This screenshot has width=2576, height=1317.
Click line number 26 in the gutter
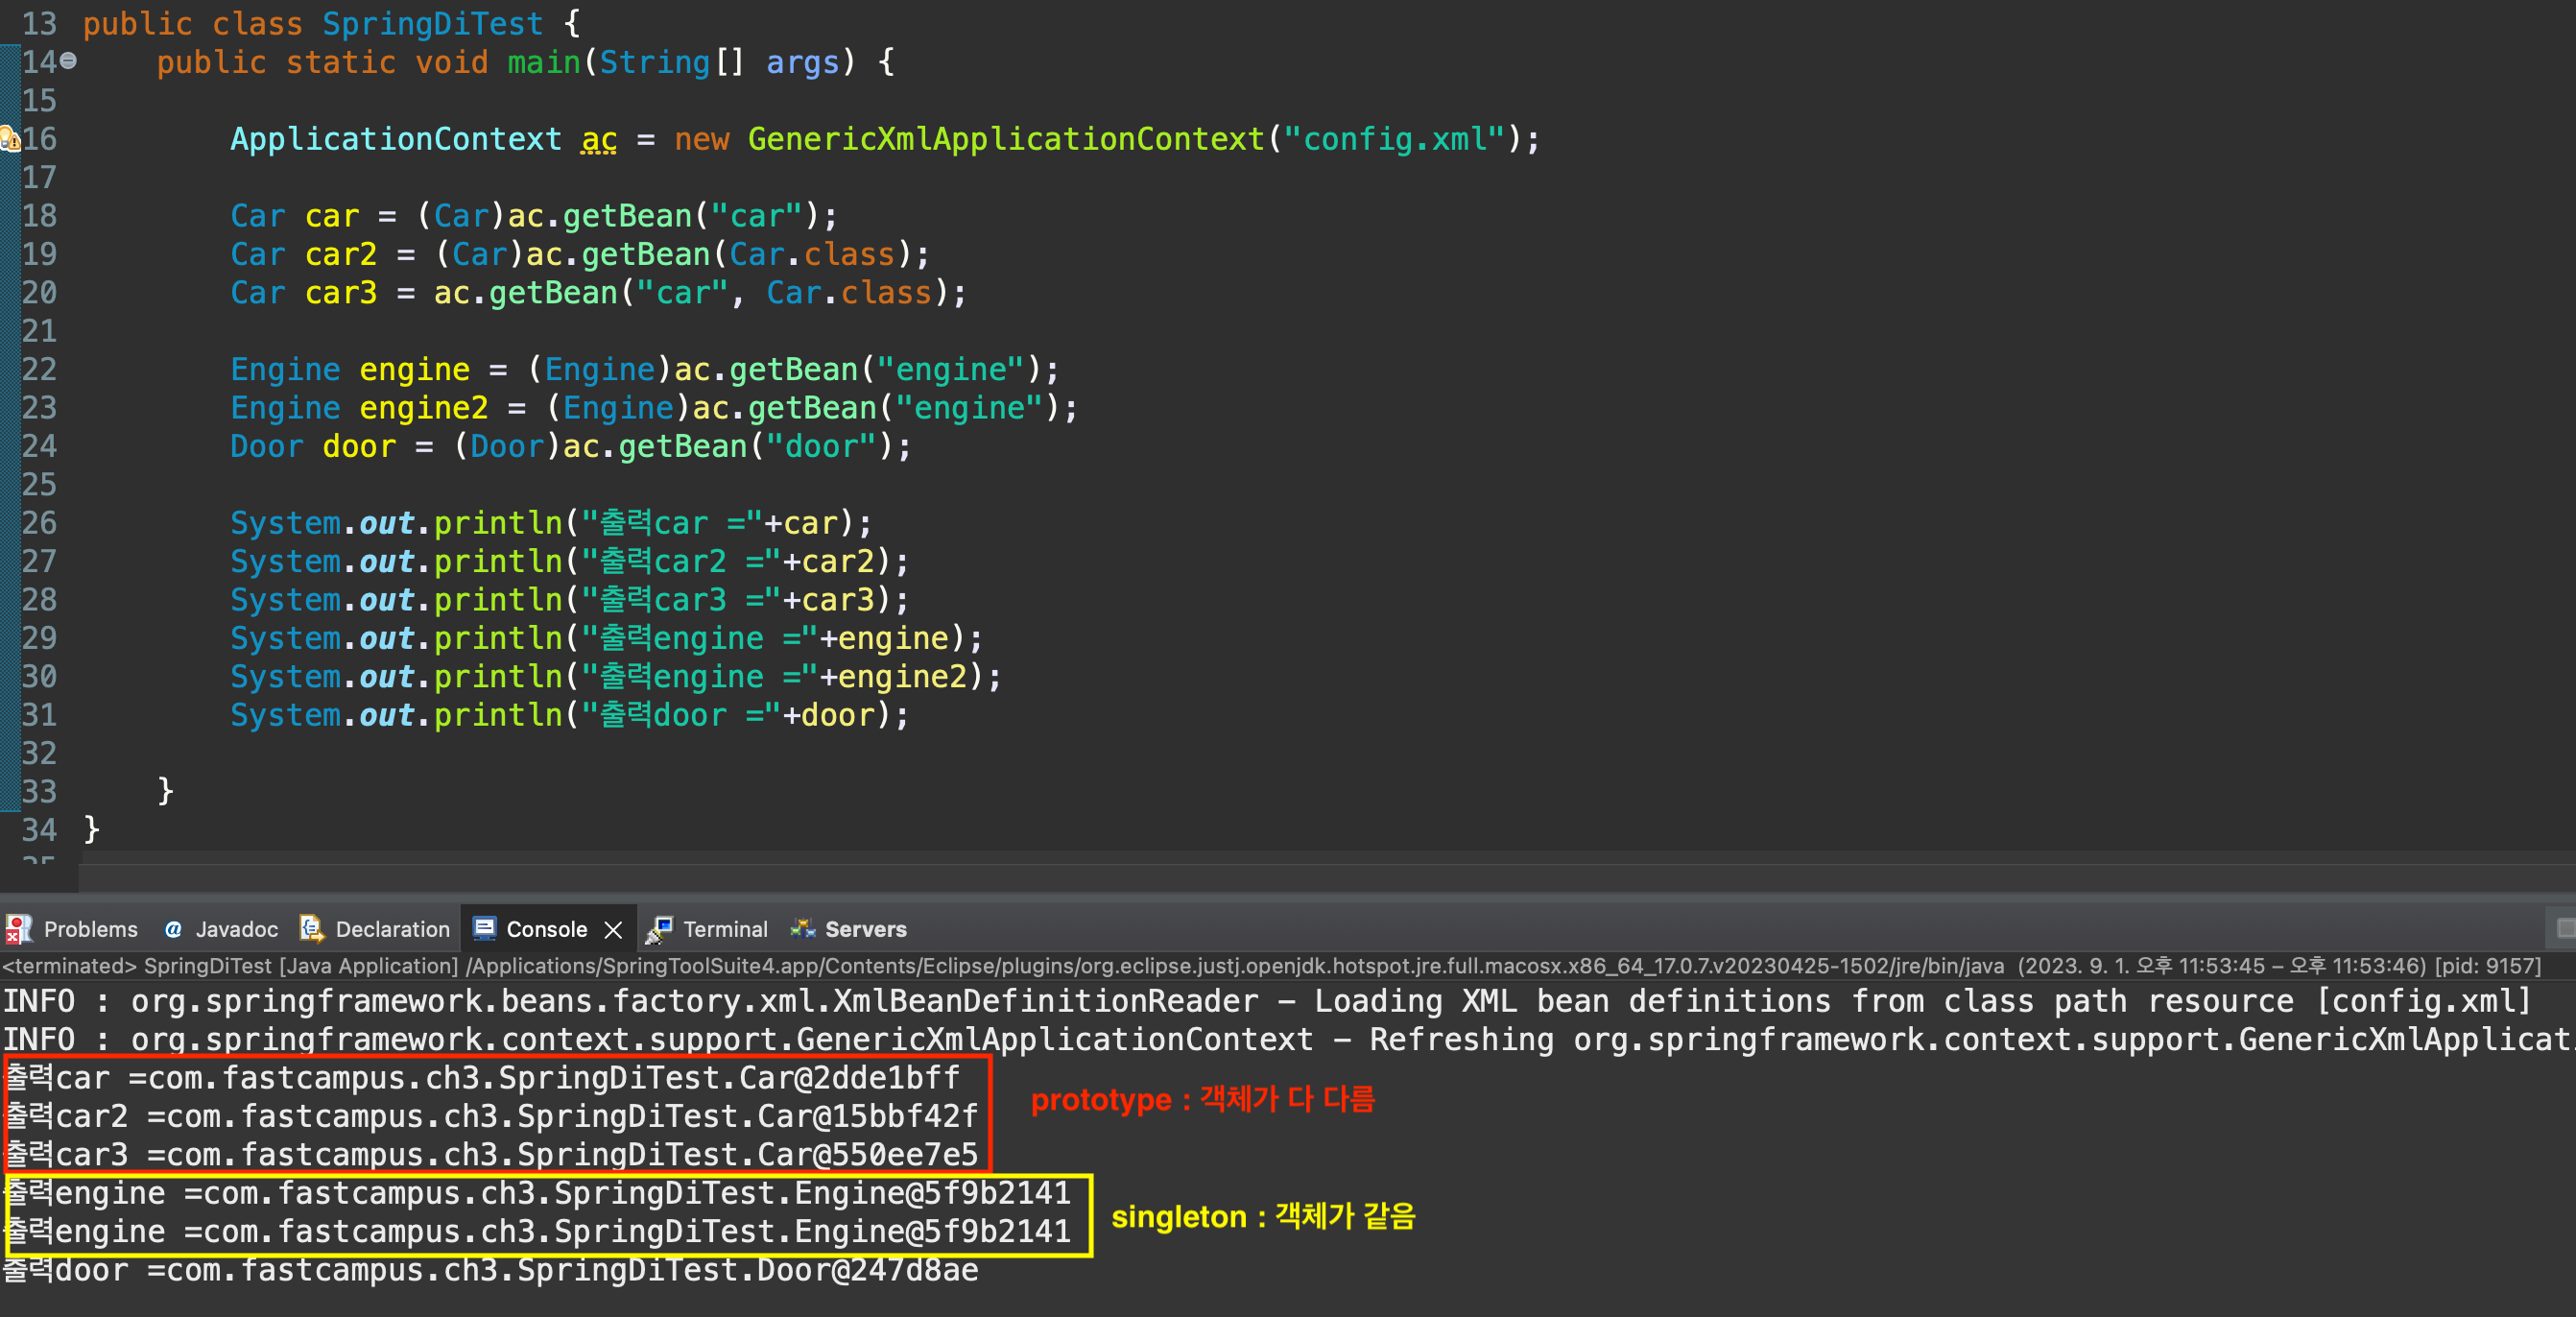[x=39, y=523]
